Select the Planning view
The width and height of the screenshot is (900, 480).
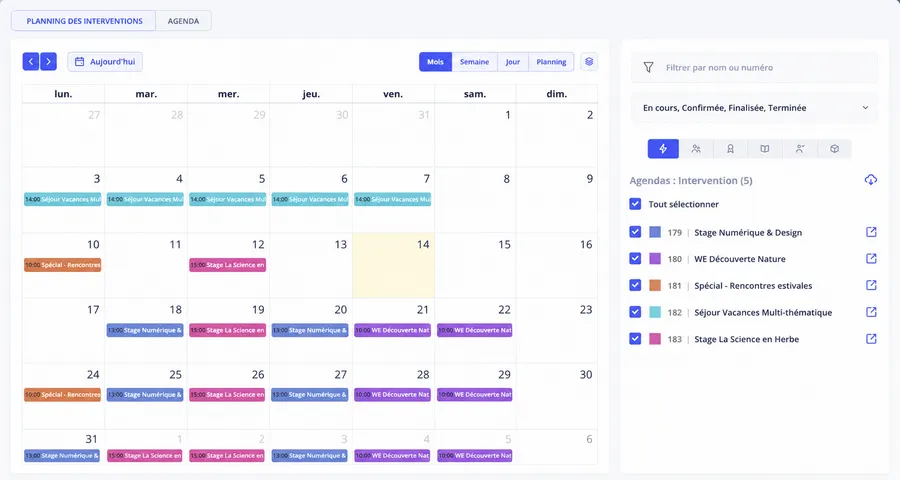pyautogui.click(x=551, y=62)
